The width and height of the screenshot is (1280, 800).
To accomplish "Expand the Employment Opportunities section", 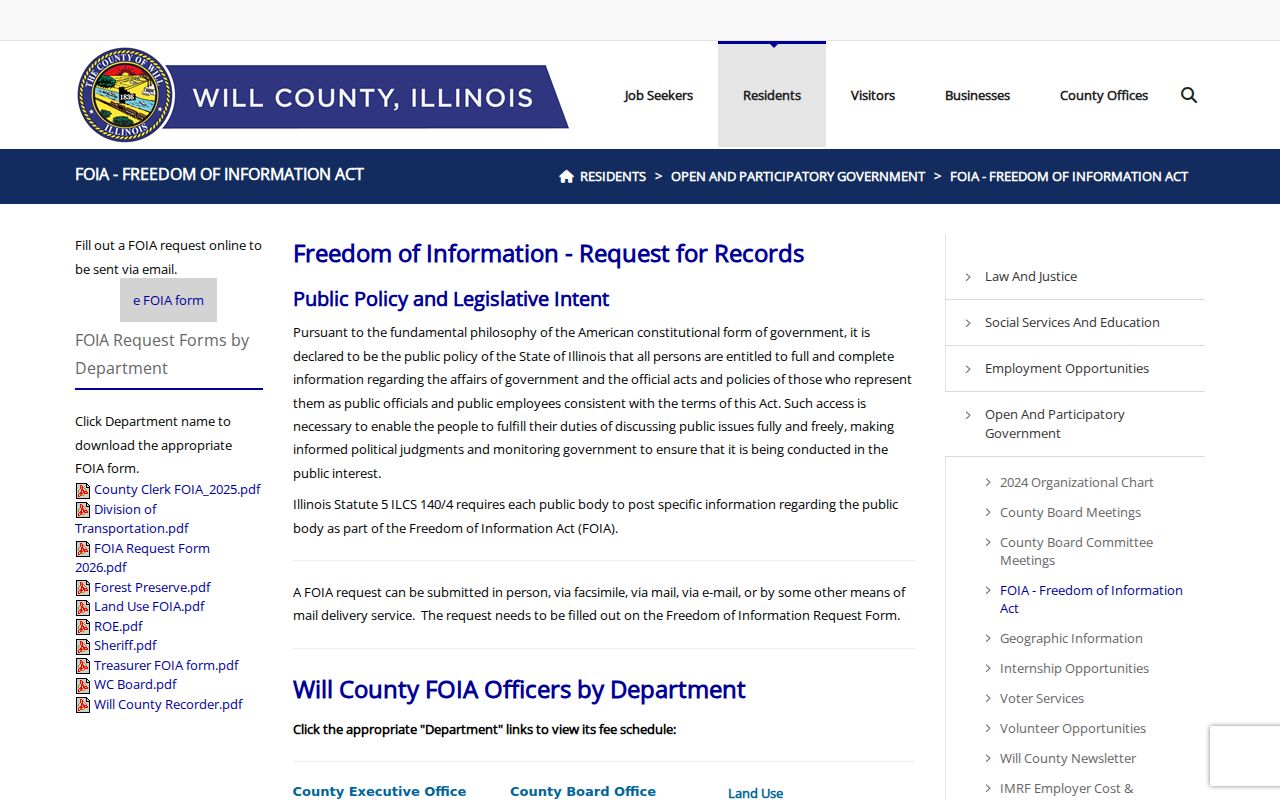I will coord(1075,369).
